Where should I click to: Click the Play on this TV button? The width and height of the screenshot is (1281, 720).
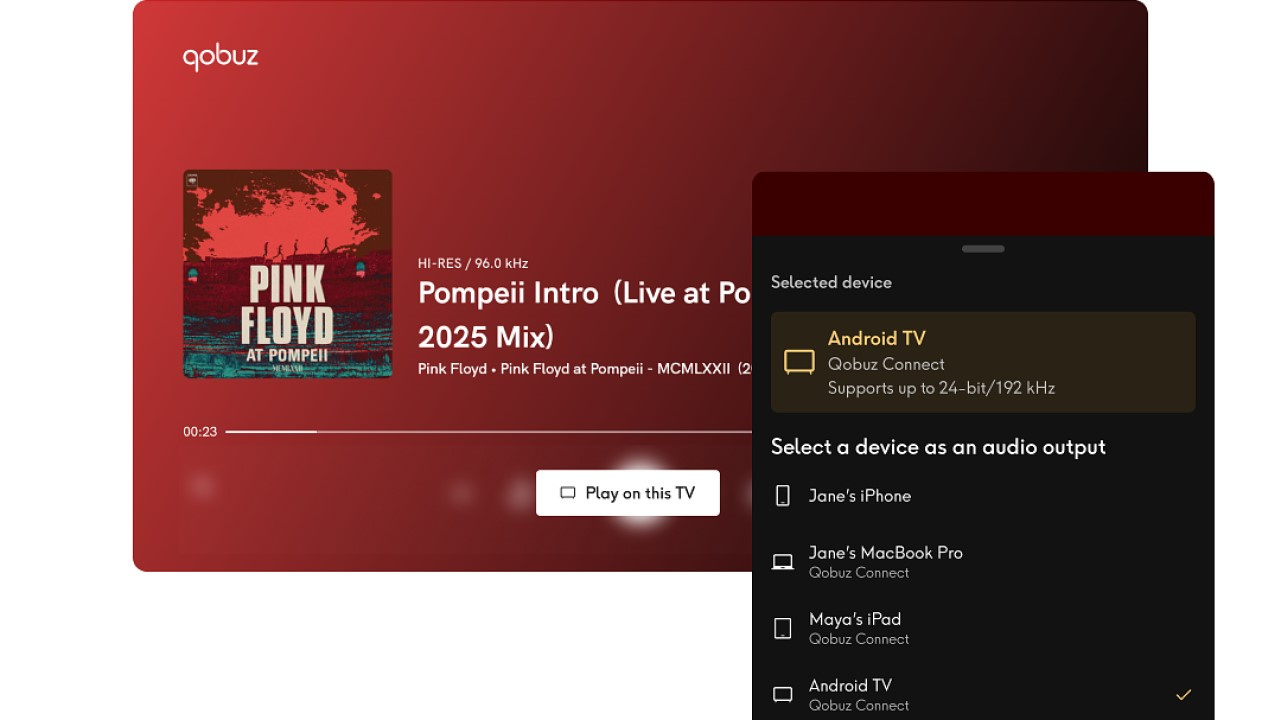coord(627,493)
